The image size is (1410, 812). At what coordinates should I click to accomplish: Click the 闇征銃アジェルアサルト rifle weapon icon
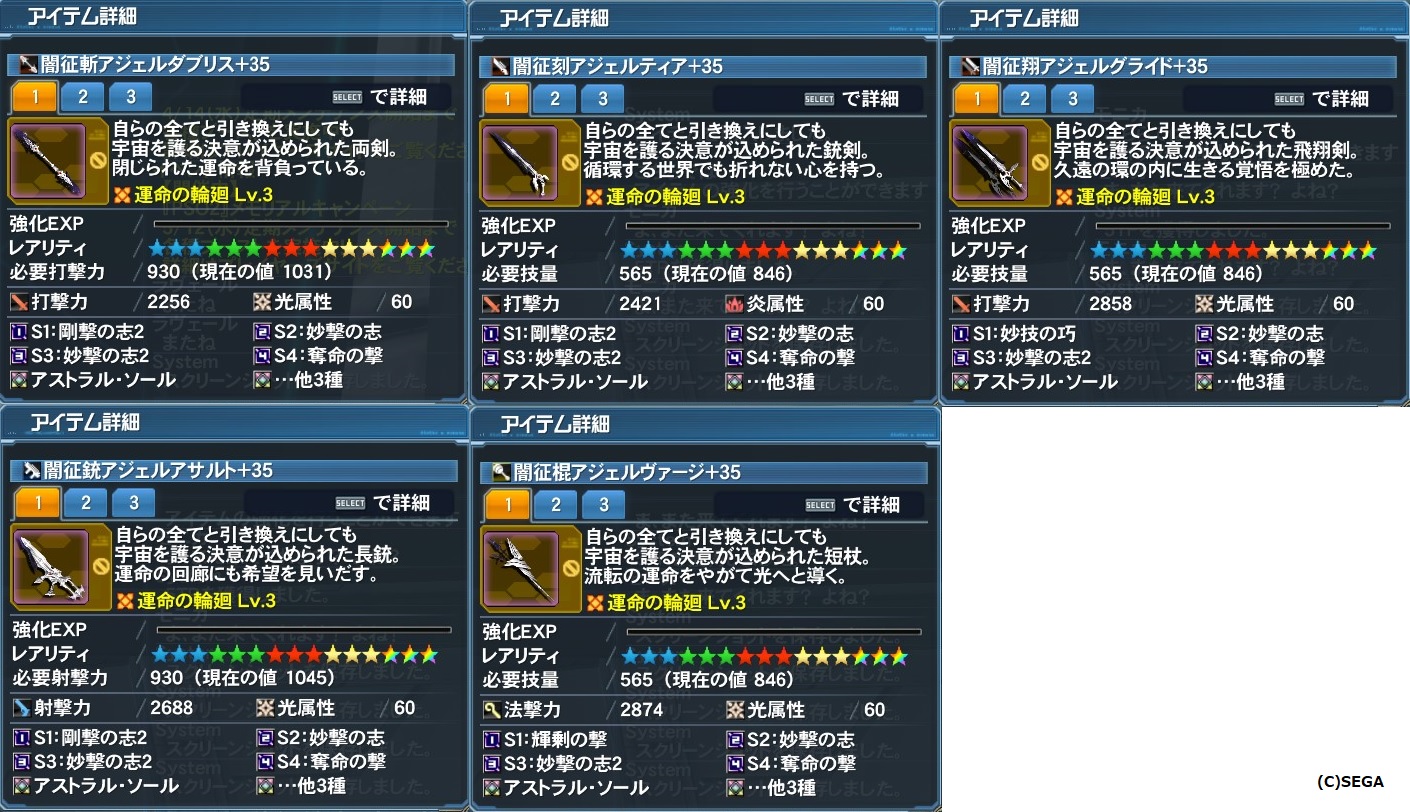pos(52,566)
